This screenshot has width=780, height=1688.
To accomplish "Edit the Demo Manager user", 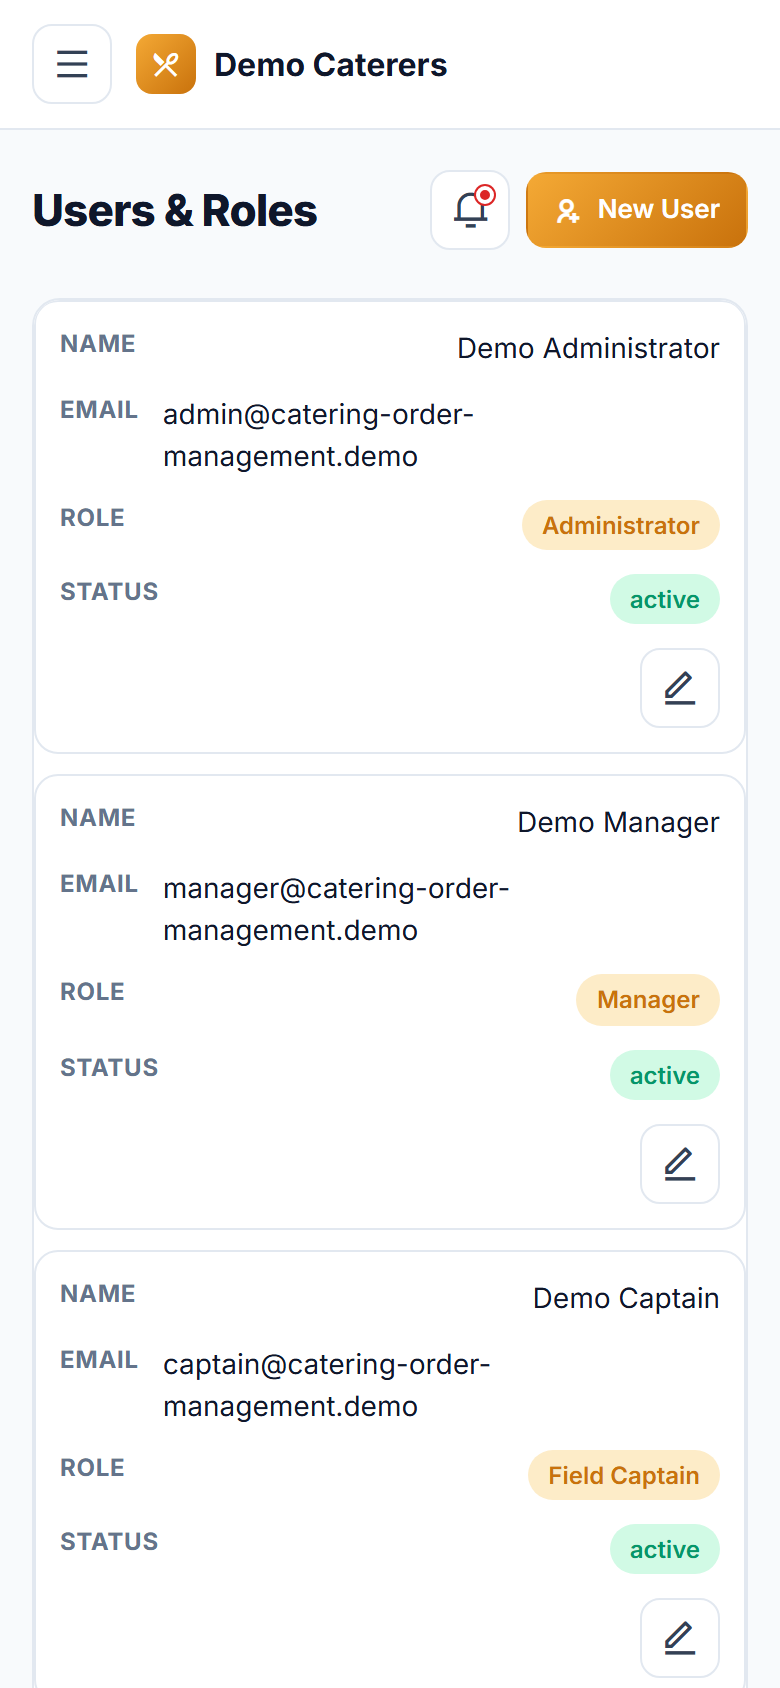I will point(680,1164).
